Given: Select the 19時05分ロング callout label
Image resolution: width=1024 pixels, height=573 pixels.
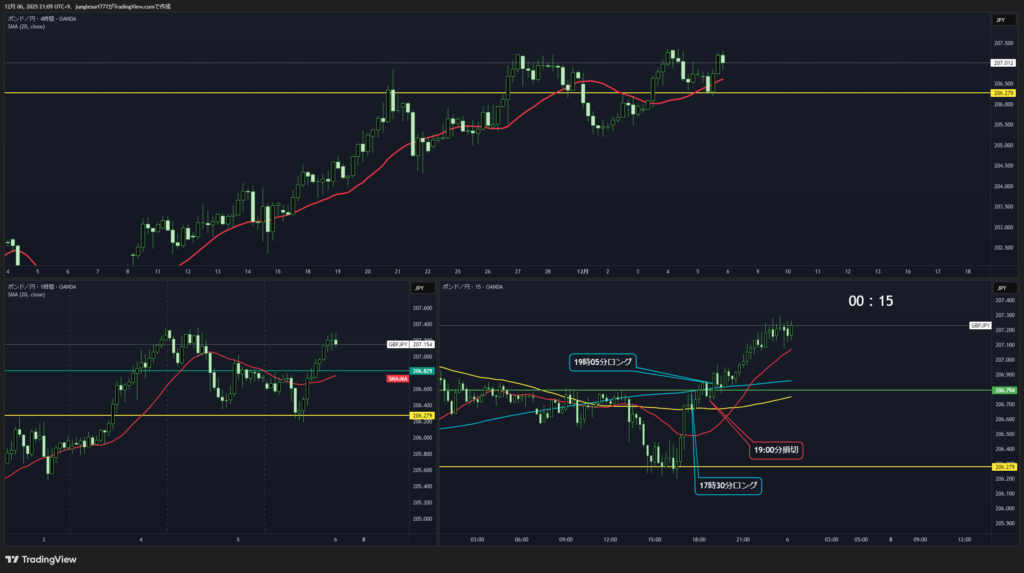Looking at the screenshot, I should 601,362.
